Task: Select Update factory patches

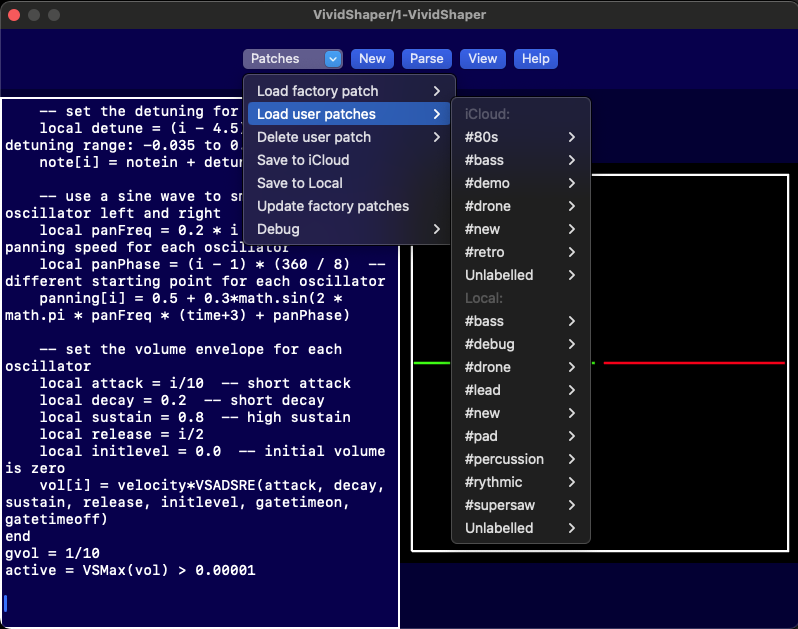Action: point(333,206)
